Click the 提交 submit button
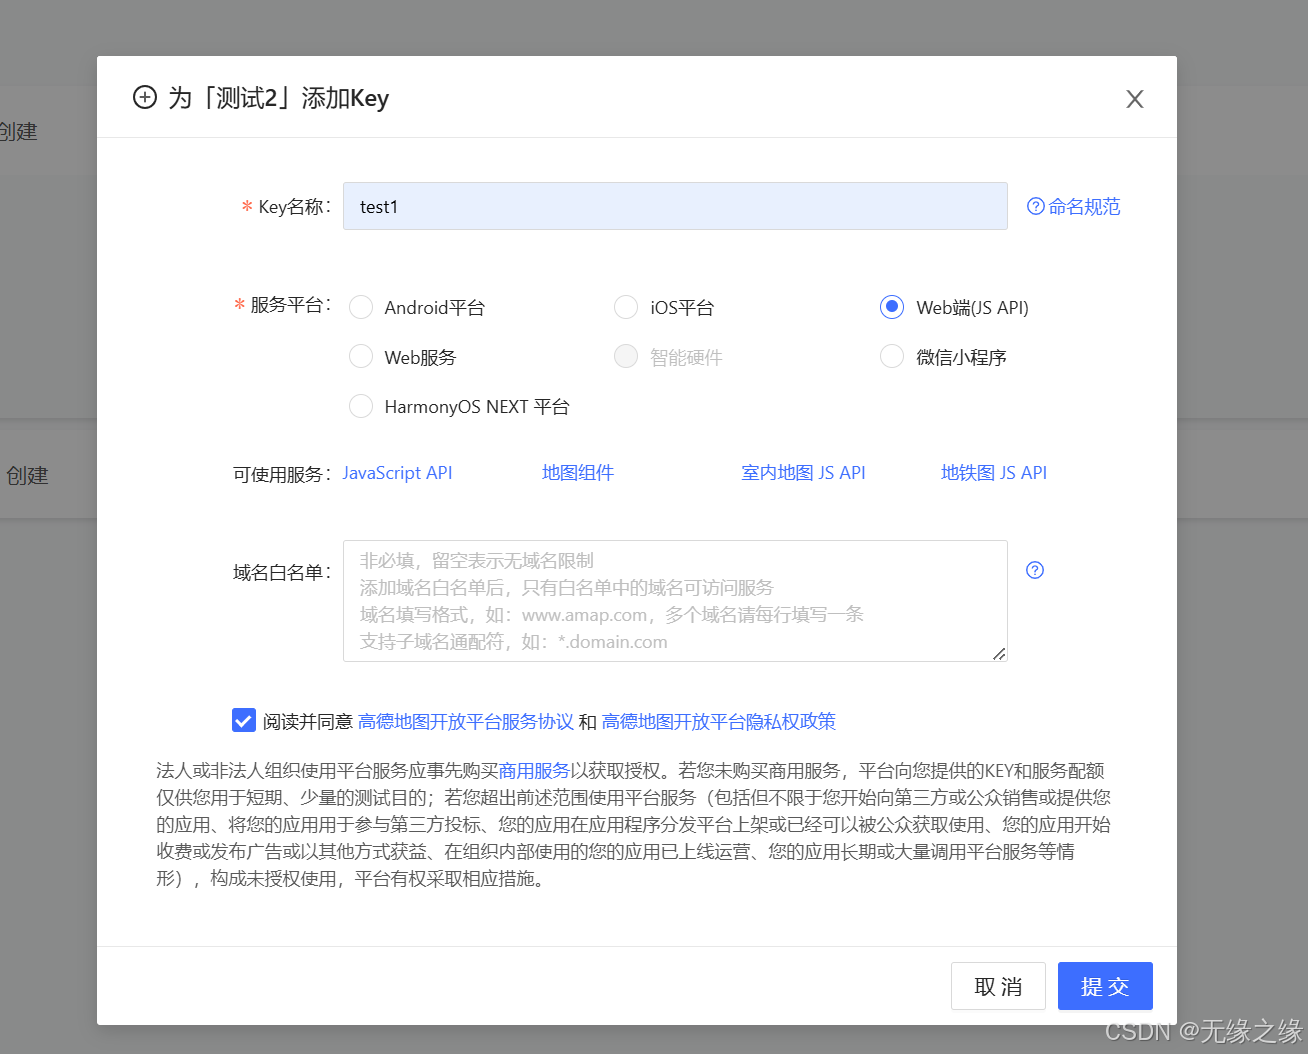 coord(1105,986)
